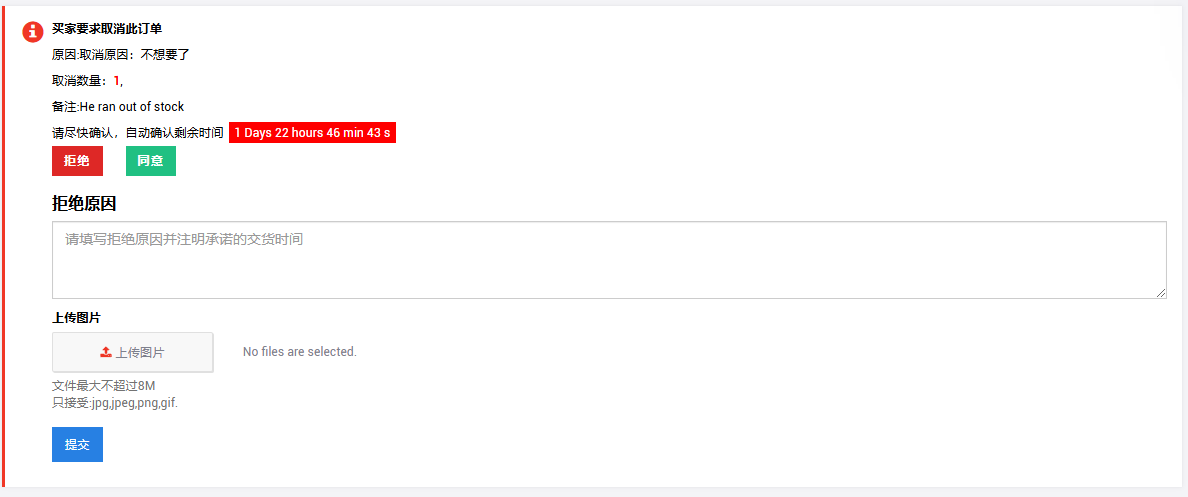This screenshot has width=1188, height=497.
Task: Click the red upload arrow icon
Action: [x=106, y=352]
